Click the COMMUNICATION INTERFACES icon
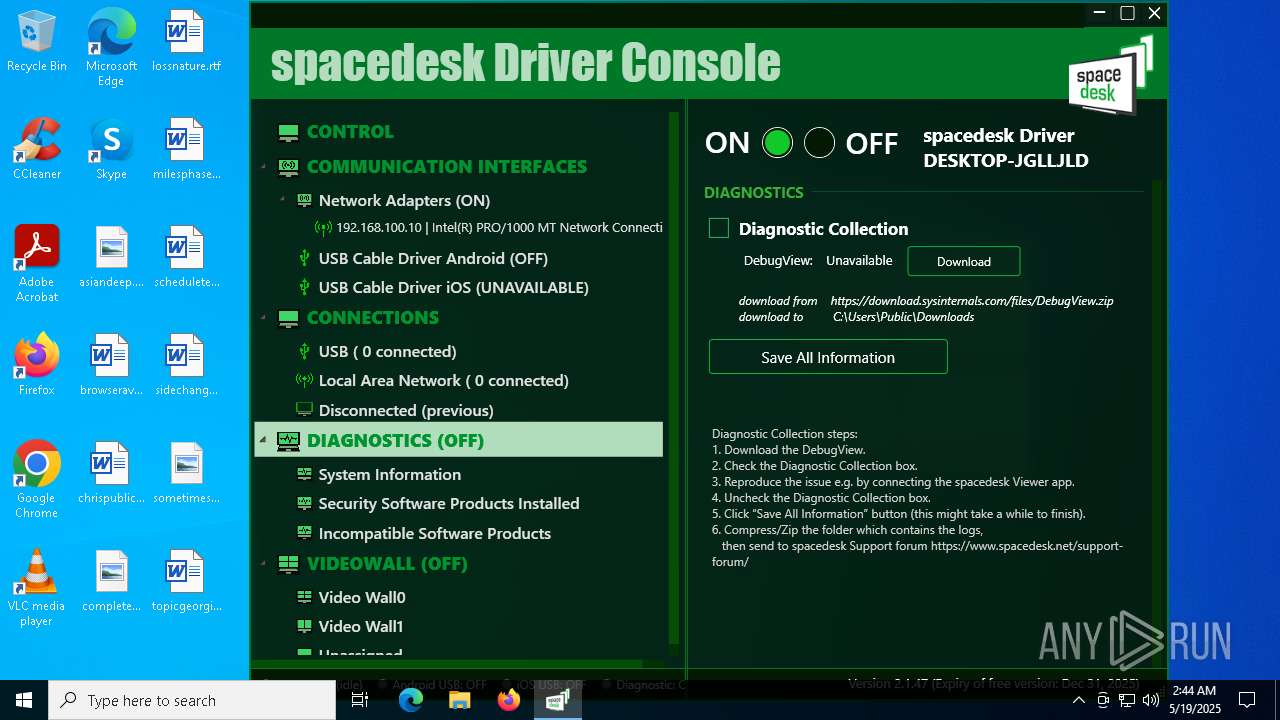Image resolution: width=1280 pixels, height=720 pixels. [x=289, y=167]
